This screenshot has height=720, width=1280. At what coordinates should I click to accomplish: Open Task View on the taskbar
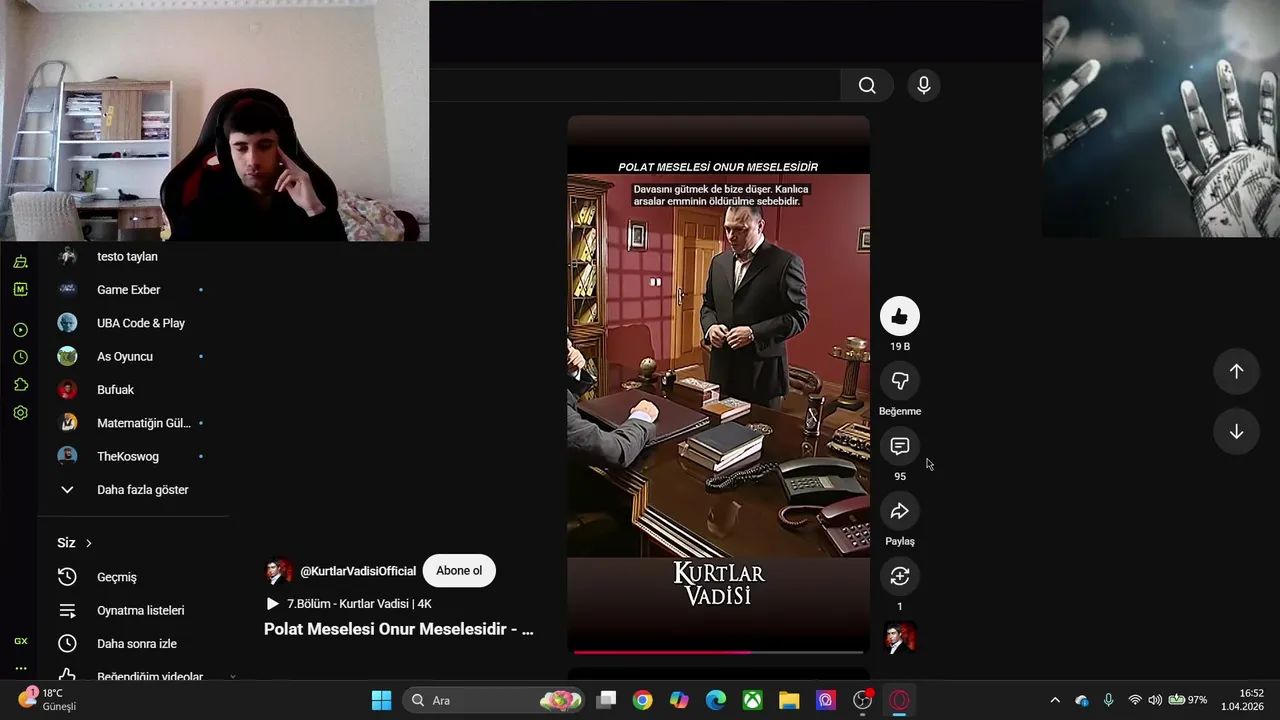click(x=606, y=700)
